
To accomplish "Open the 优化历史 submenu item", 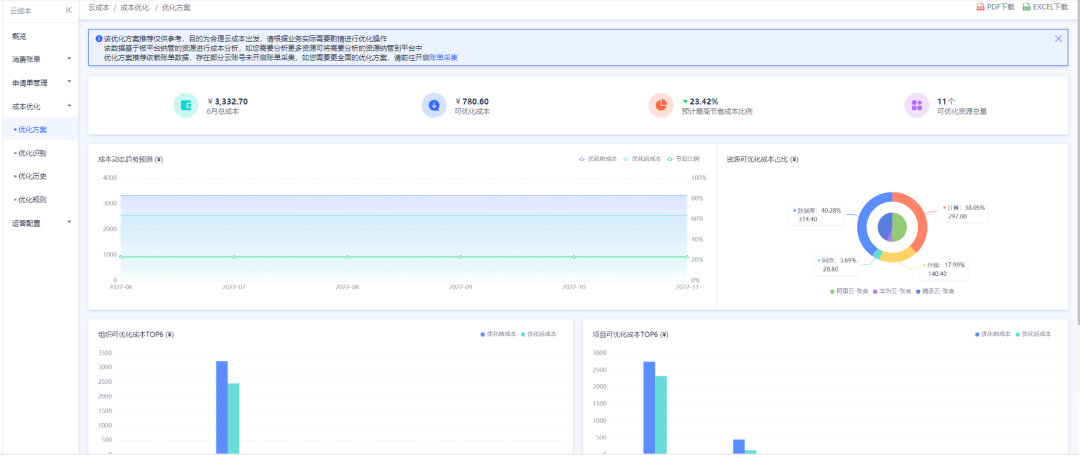I will click(39, 176).
